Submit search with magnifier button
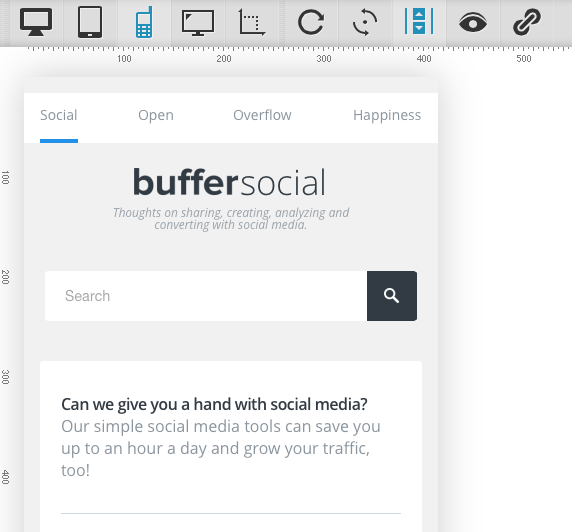Viewport: 572px width, 532px height. click(x=392, y=296)
